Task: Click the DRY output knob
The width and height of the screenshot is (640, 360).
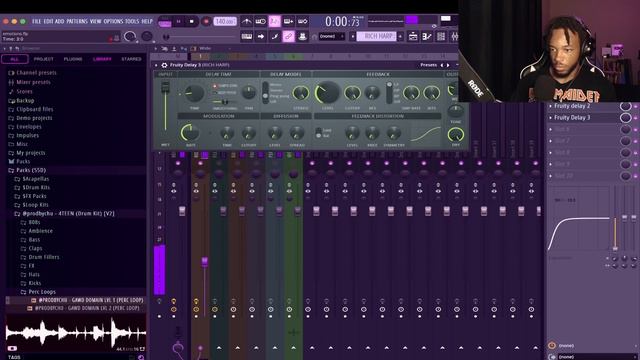Action: pyautogui.click(x=456, y=135)
